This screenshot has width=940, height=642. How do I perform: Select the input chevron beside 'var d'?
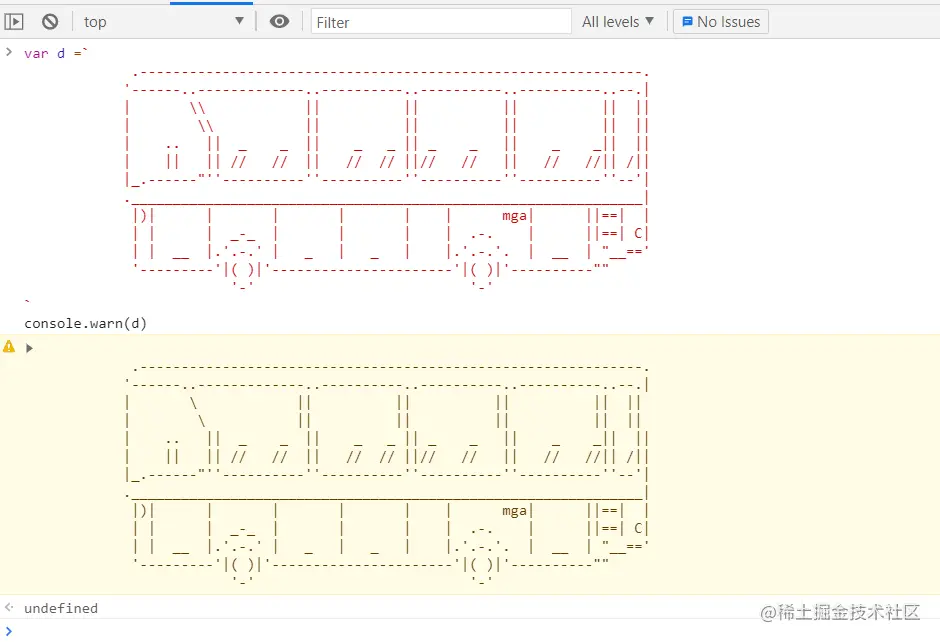9,52
